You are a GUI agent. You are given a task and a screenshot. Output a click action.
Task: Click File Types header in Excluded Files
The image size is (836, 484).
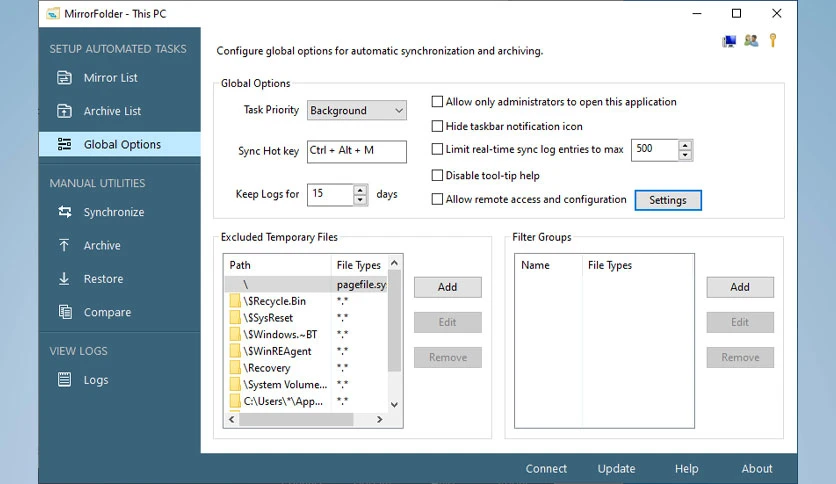pyautogui.click(x=360, y=265)
